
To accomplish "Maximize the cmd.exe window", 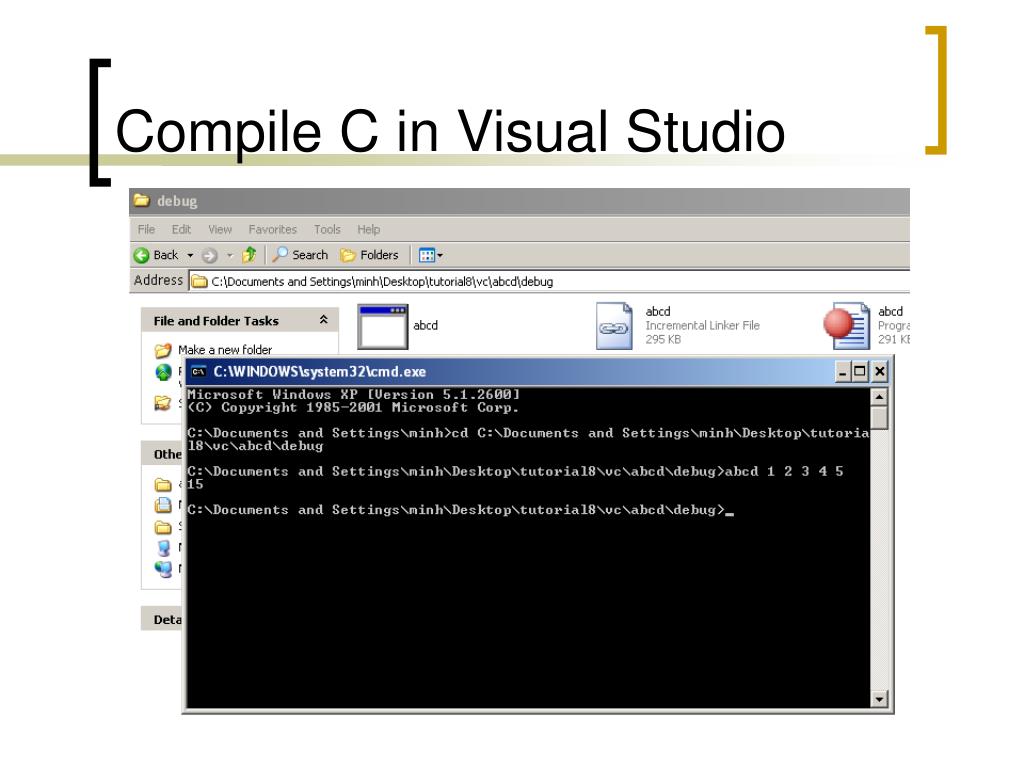I will [x=860, y=372].
